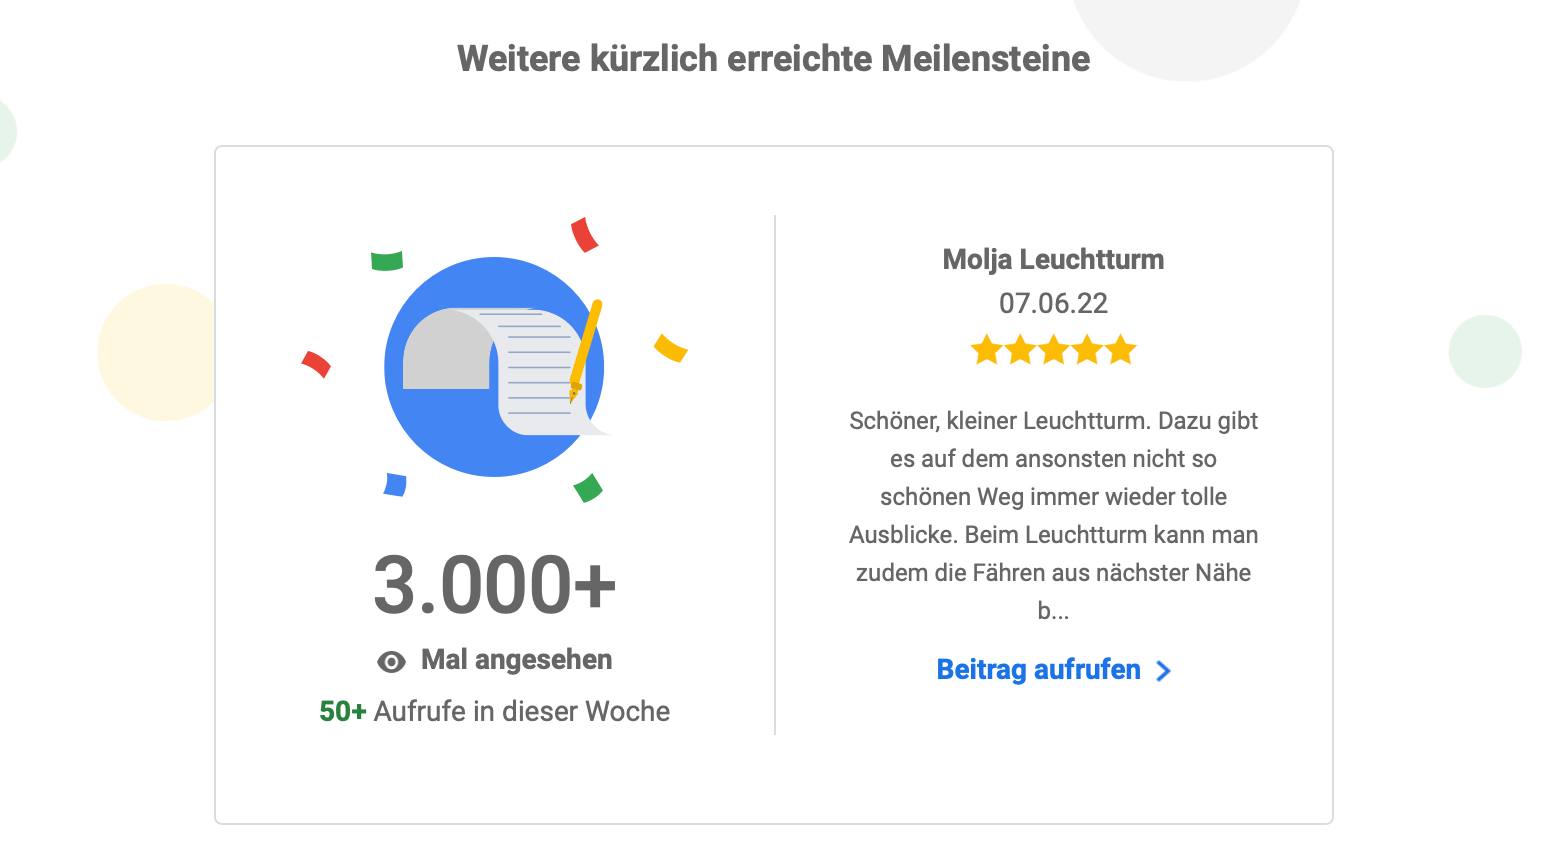Click the Molja Leuchtturm place title
Screen dimensions: 1558x852
pyautogui.click(x=1053, y=260)
